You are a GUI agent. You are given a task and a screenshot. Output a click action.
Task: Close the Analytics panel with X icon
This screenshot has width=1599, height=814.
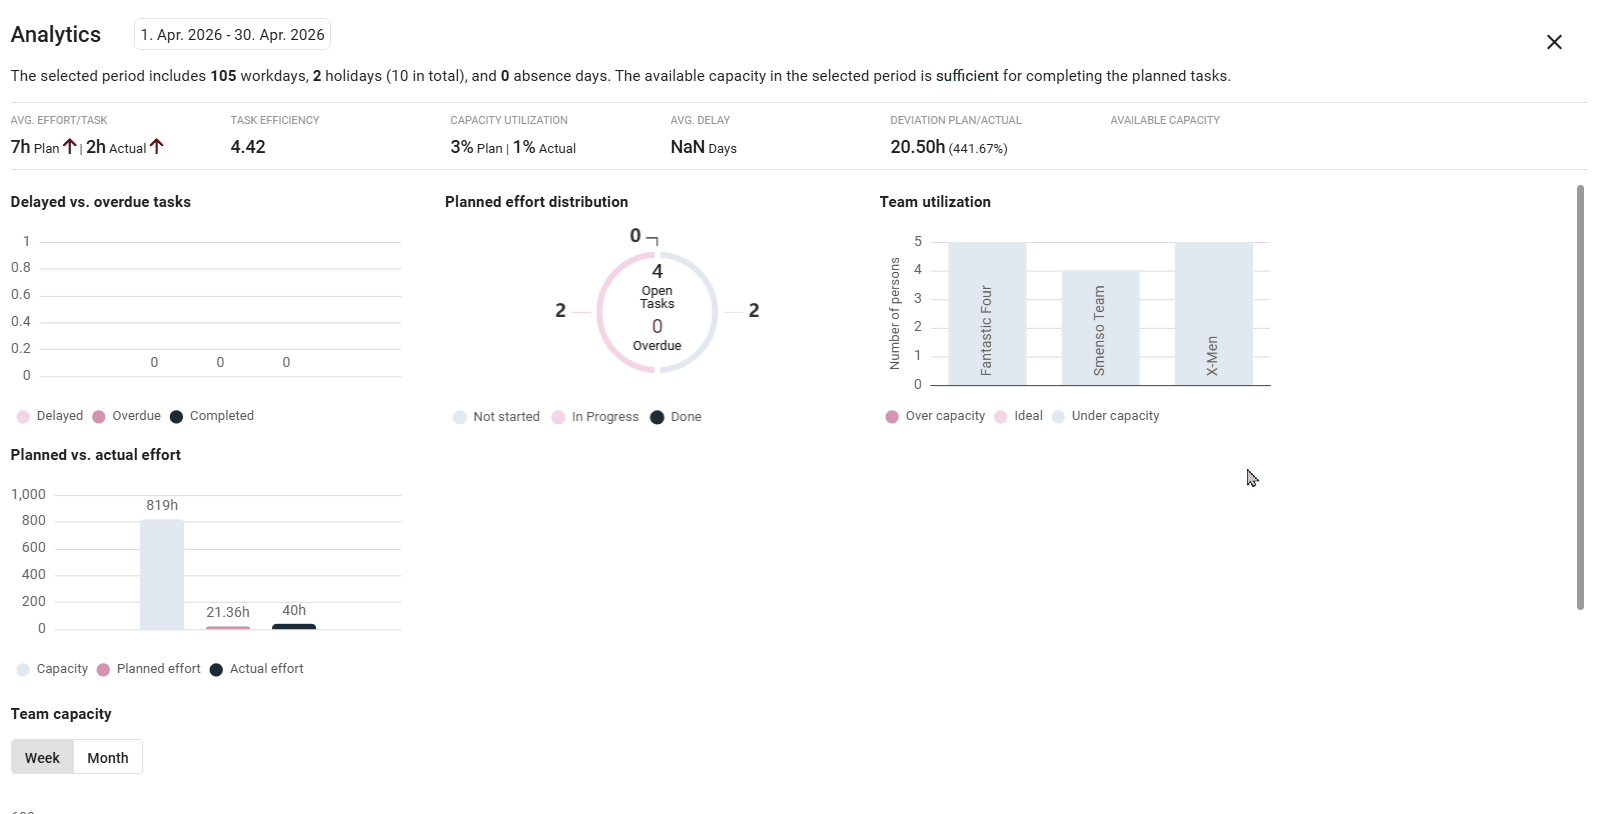pyautogui.click(x=1554, y=42)
